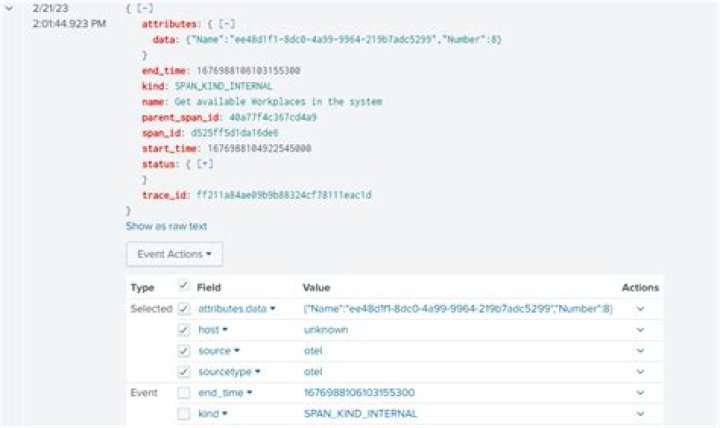The height and width of the screenshot is (428, 720).
Task: Open Actions chevron for end_time row
Action: tap(640, 393)
